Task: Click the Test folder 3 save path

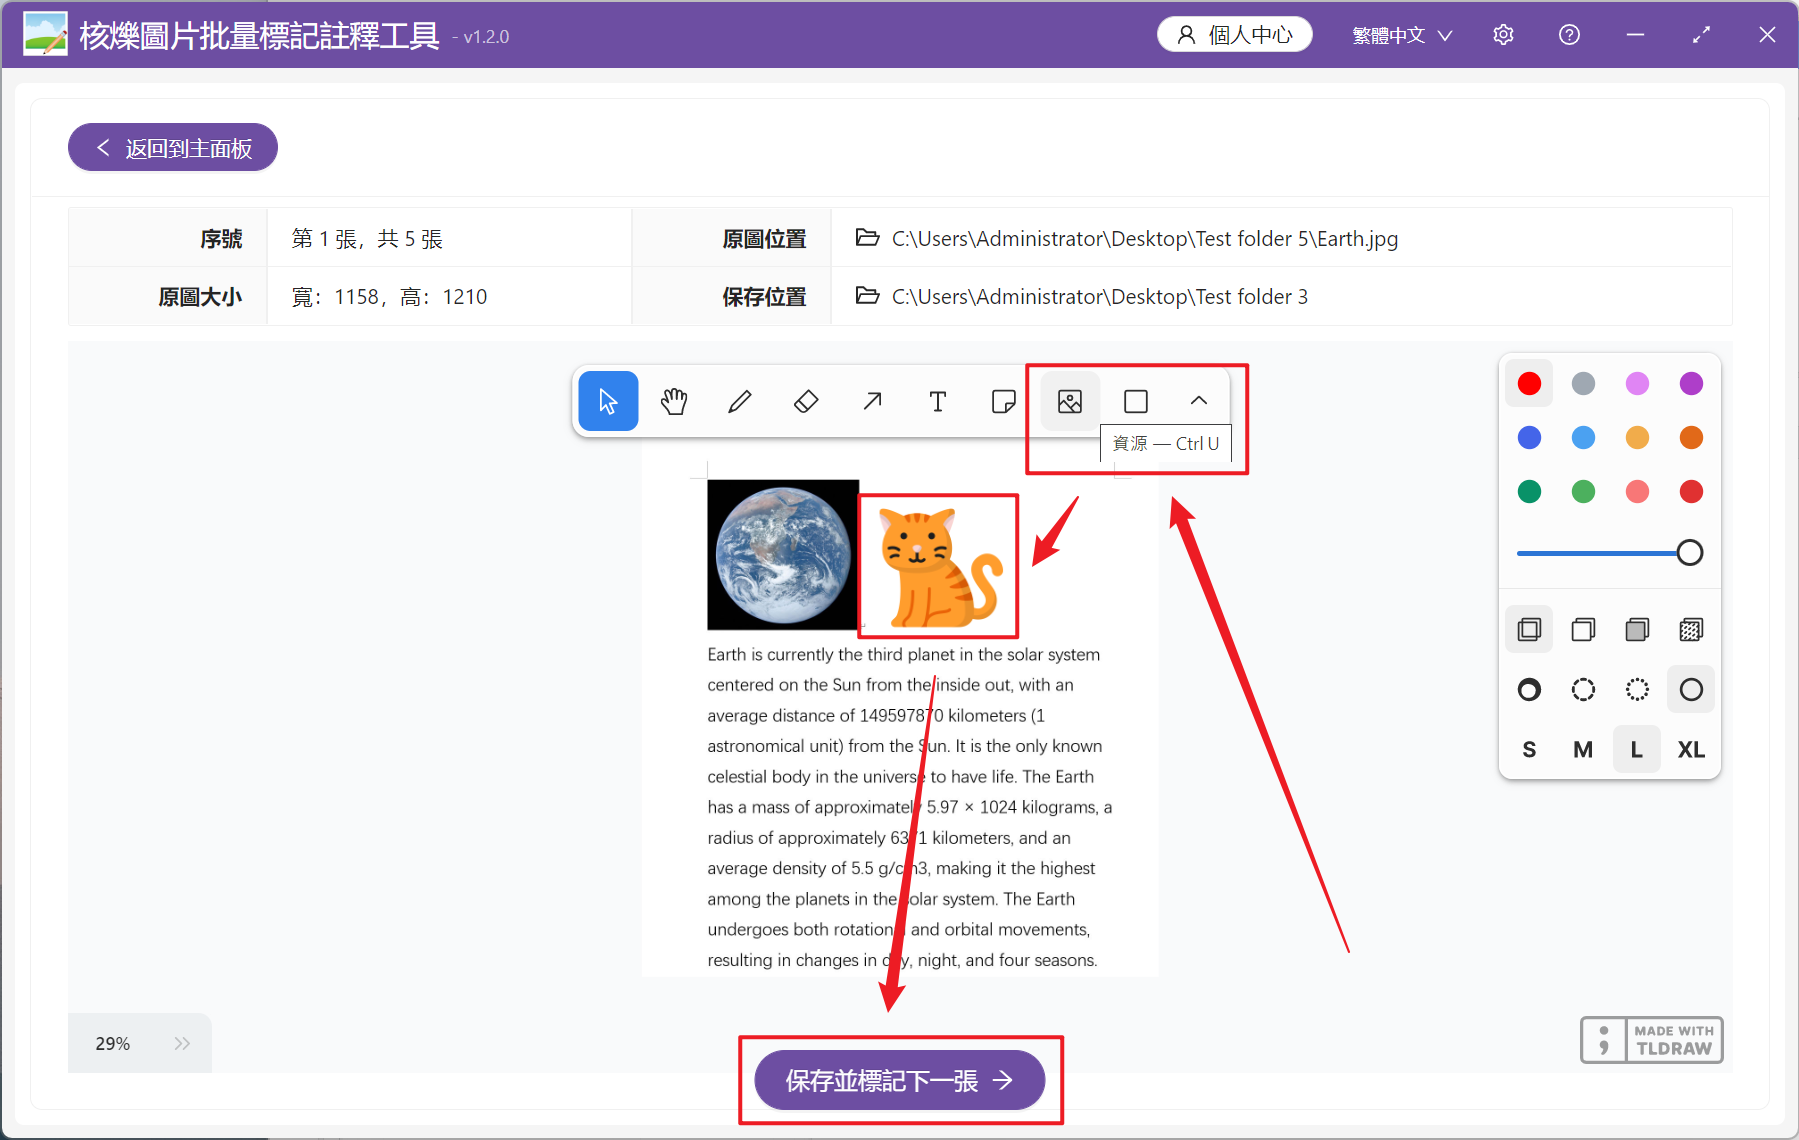Action: [1100, 296]
